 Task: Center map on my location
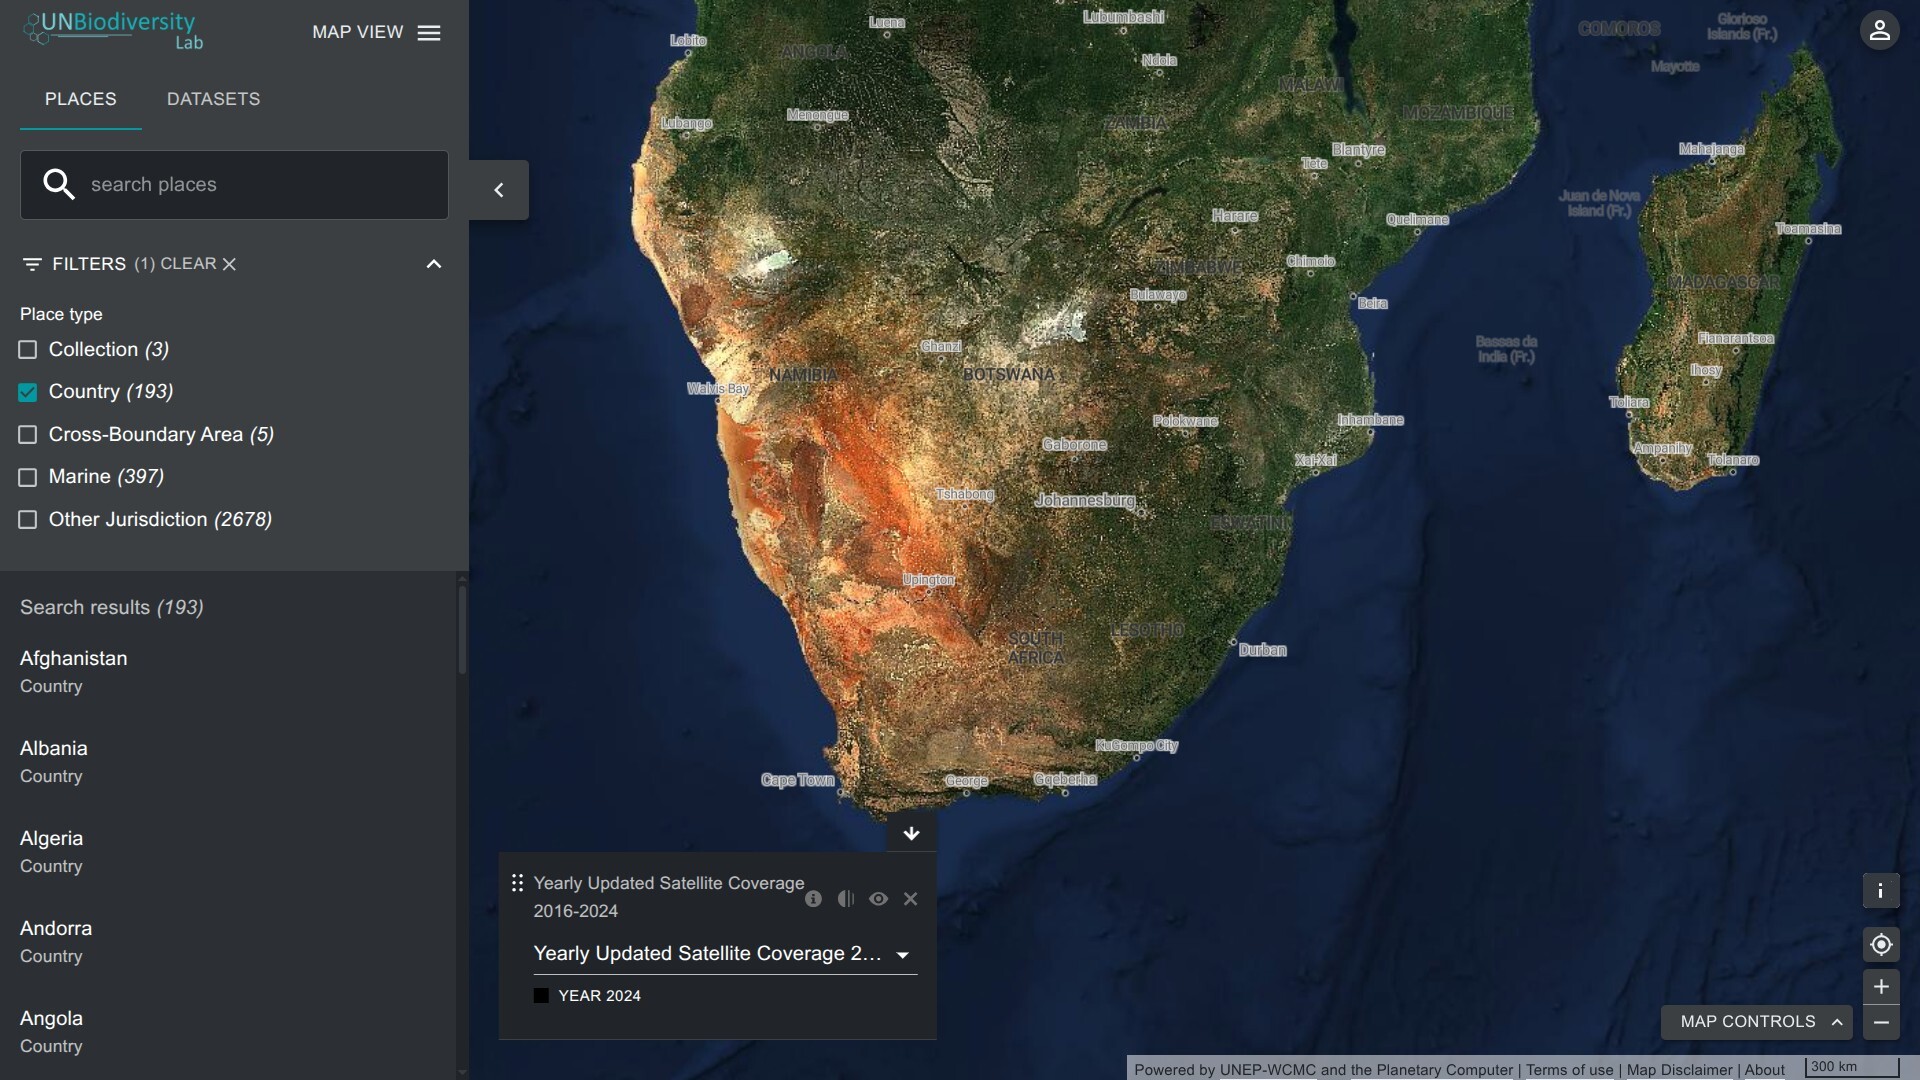point(1880,944)
